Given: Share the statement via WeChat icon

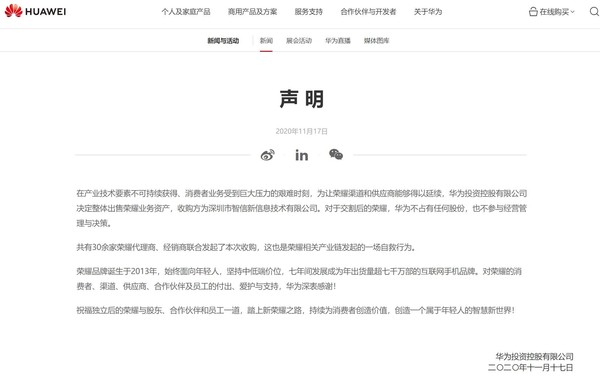Looking at the screenshot, I should click(x=336, y=154).
